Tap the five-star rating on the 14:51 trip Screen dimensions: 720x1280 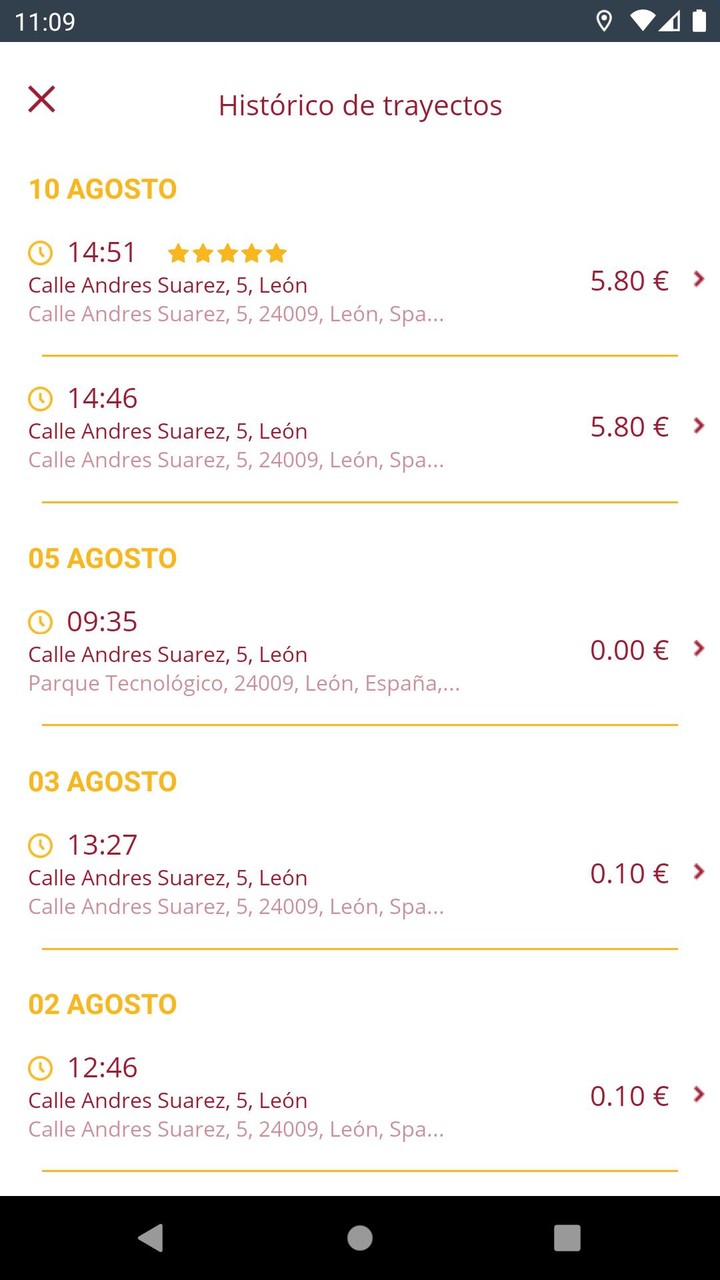227,253
